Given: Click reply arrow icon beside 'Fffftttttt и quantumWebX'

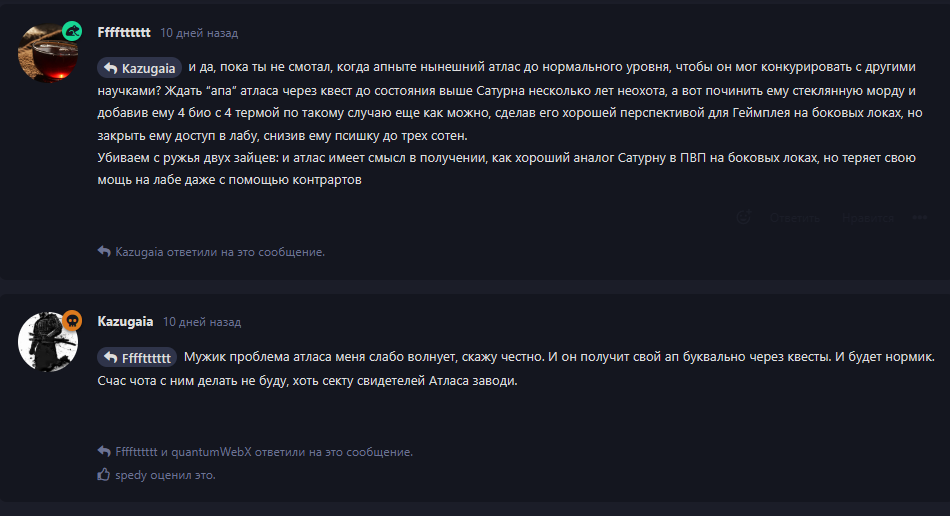Looking at the screenshot, I should [104, 451].
